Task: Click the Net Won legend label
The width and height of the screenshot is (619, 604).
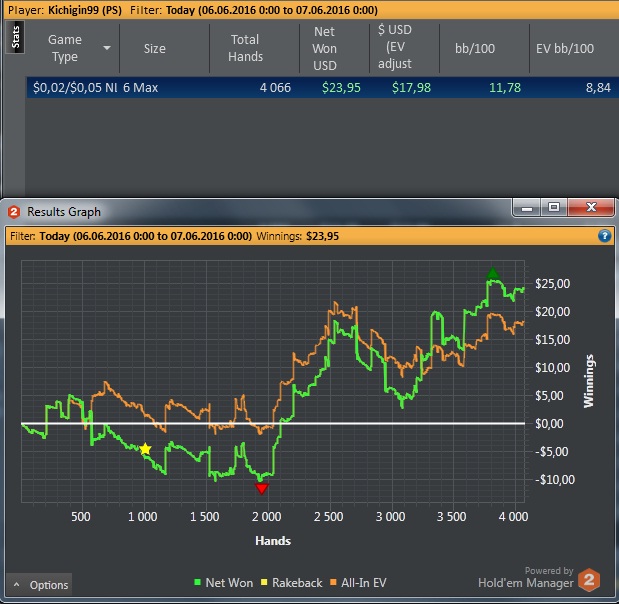Action: pos(229,583)
